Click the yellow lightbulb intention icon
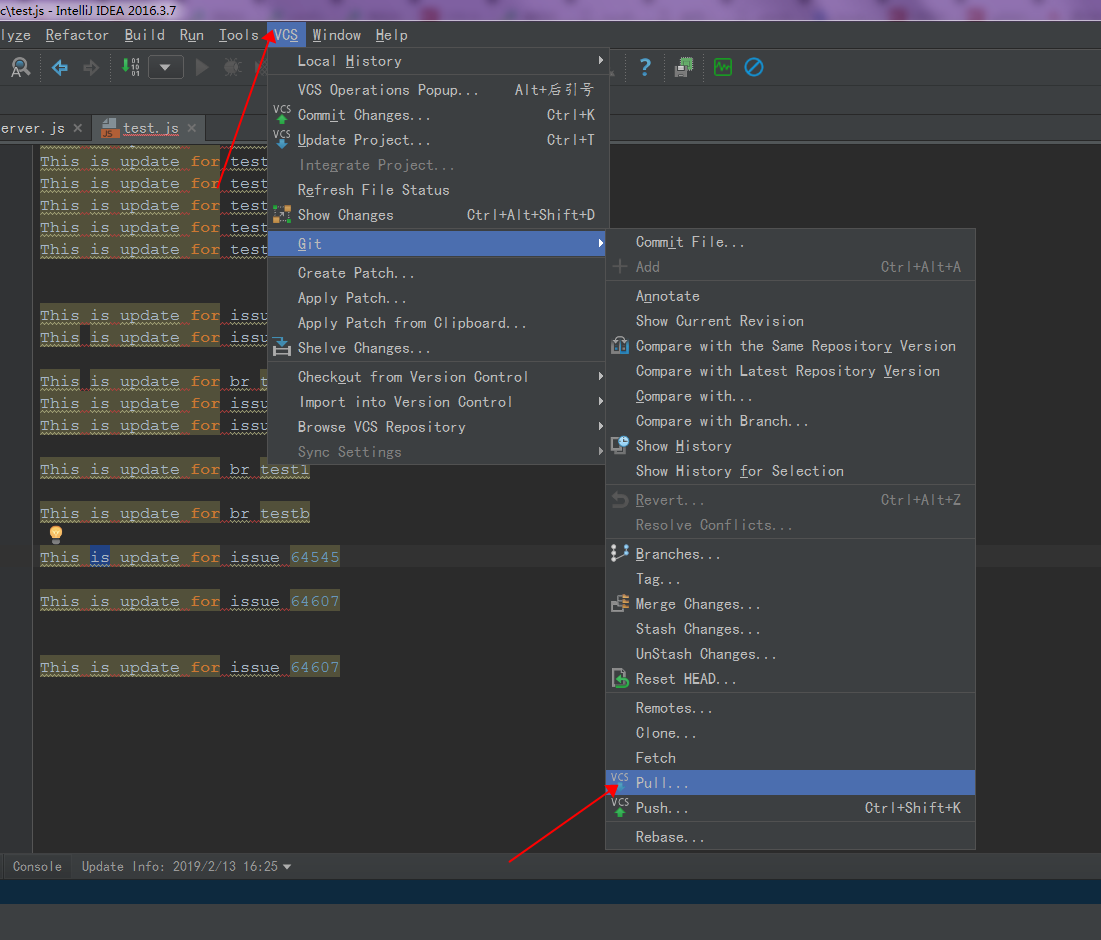Viewport: 1101px width, 940px height. click(x=56, y=534)
